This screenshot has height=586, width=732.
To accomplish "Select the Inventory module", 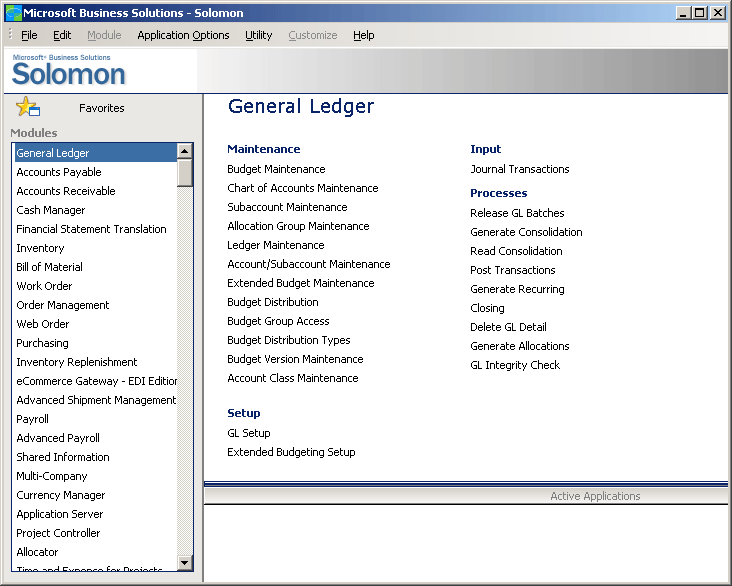I will pos(95,248).
